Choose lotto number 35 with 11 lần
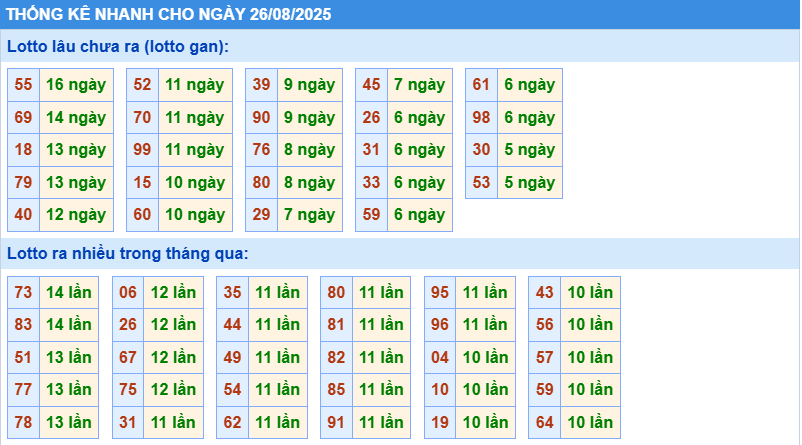 (232, 293)
